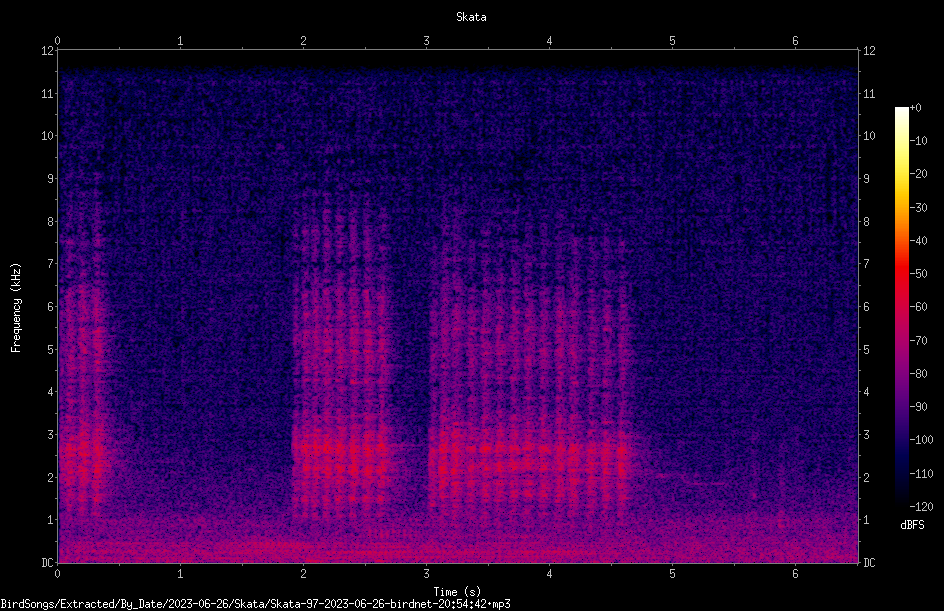Click the "9" tick on the right frequency axis

coord(866,179)
